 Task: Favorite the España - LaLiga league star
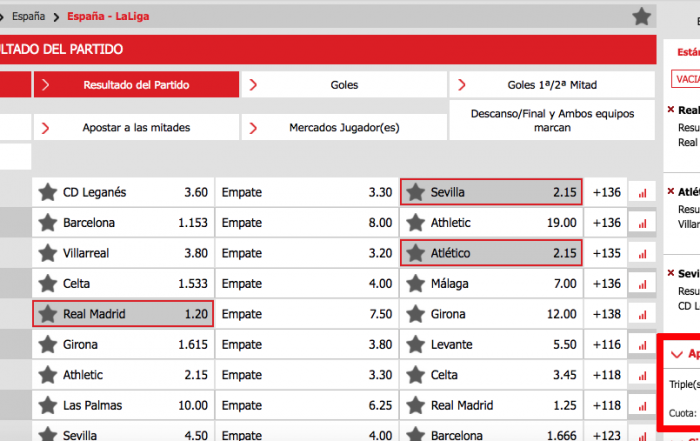click(x=642, y=17)
